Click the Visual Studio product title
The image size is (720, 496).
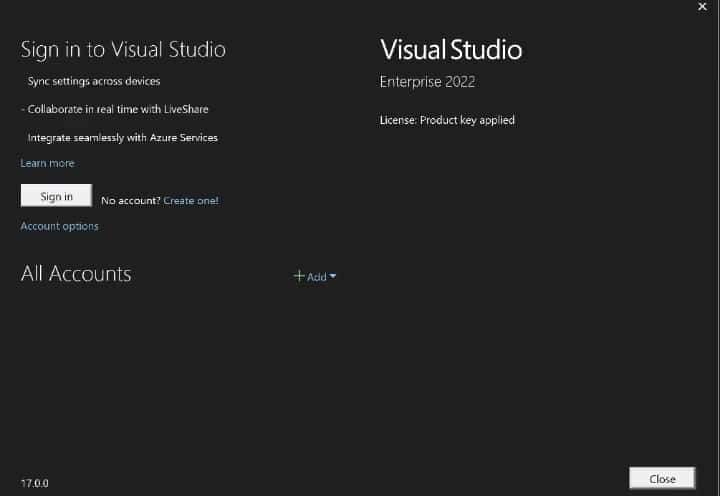(451, 50)
